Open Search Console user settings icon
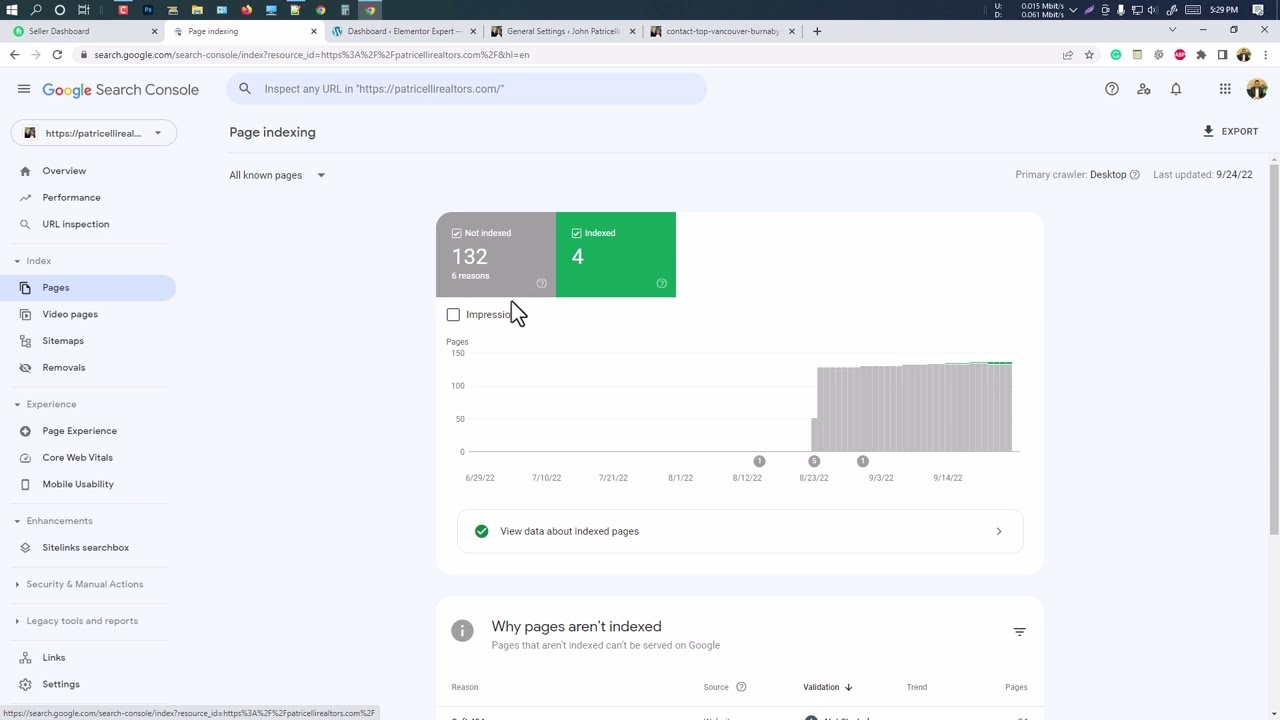This screenshot has width=1280, height=720. tap(1144, 89)
